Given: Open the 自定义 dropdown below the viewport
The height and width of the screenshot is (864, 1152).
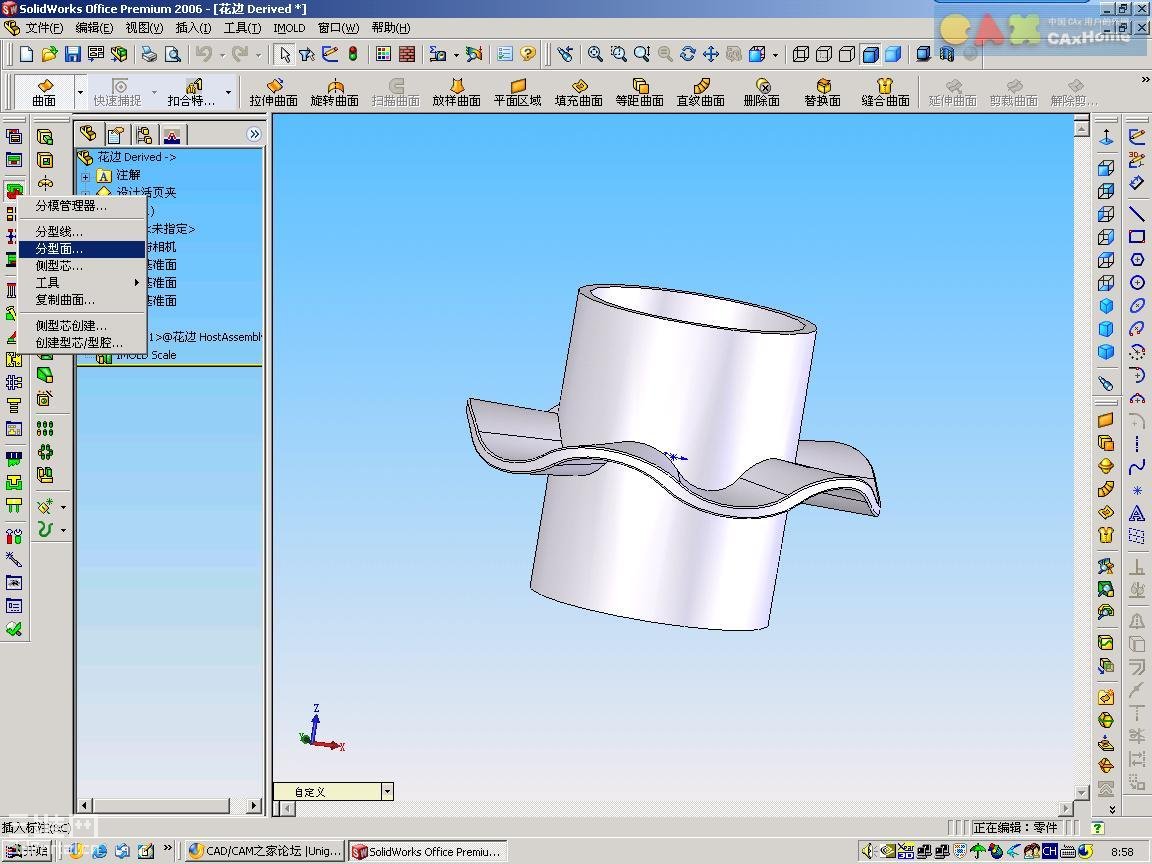Looking at the screenshot, I should 387,792.
